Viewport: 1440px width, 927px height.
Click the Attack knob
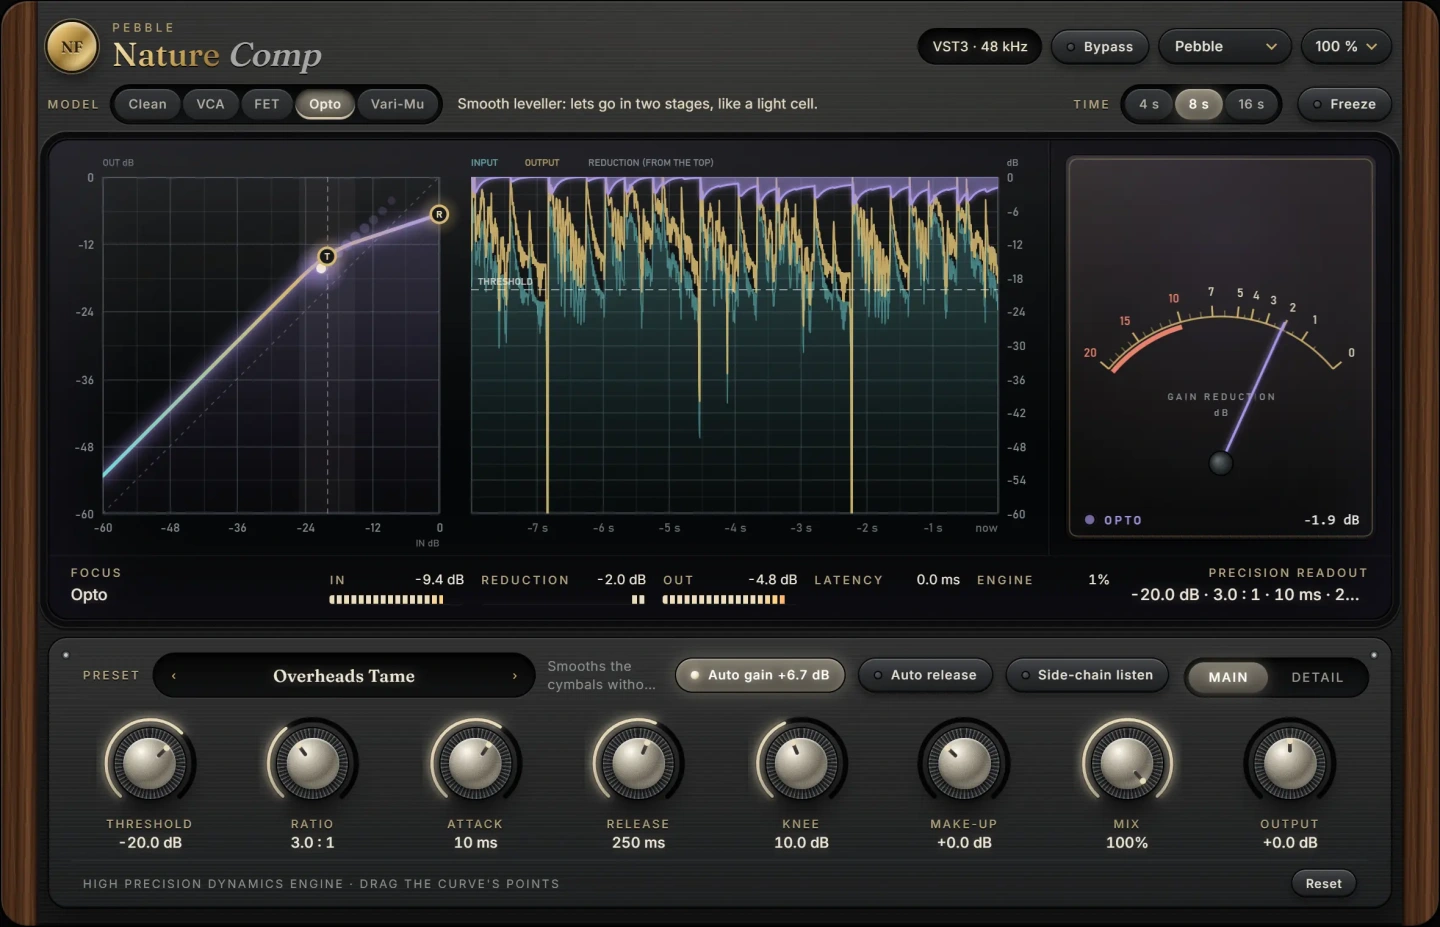(475, 764)
